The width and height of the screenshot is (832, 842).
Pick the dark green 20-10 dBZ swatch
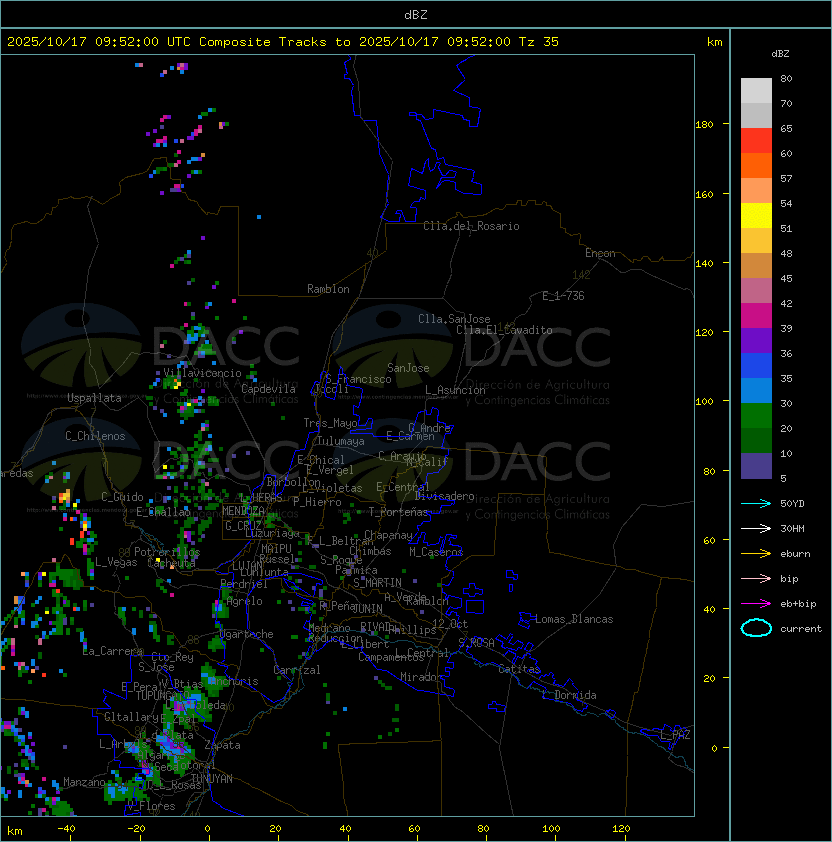click(756, 440)
